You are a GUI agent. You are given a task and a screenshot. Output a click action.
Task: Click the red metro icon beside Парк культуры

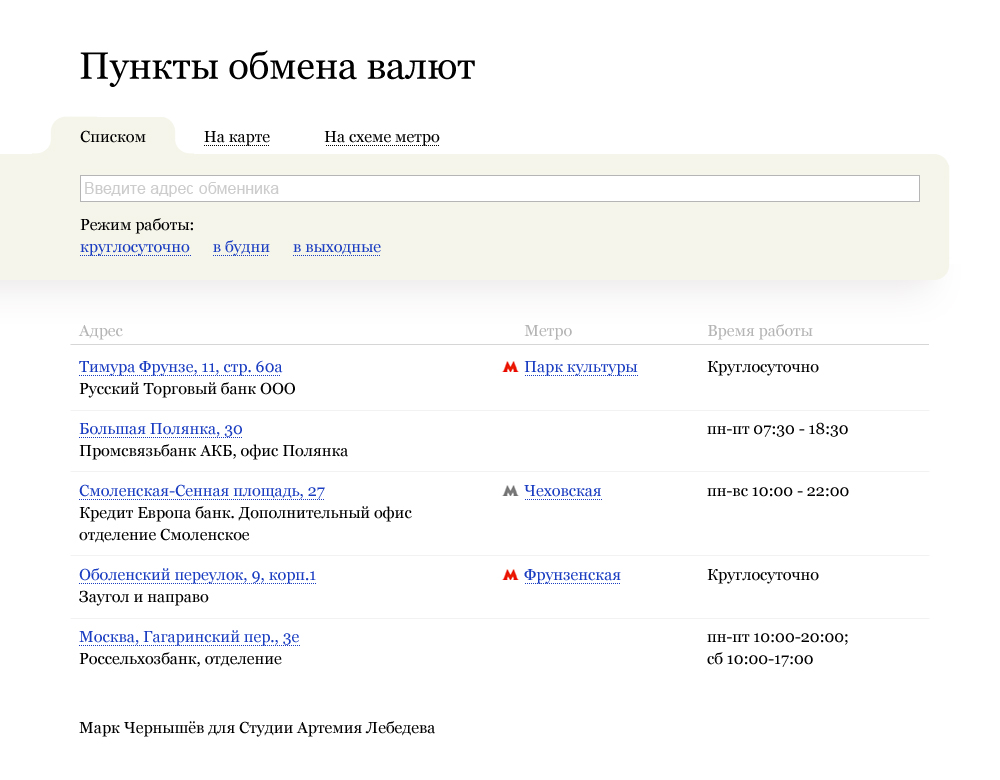click(510, 367)
